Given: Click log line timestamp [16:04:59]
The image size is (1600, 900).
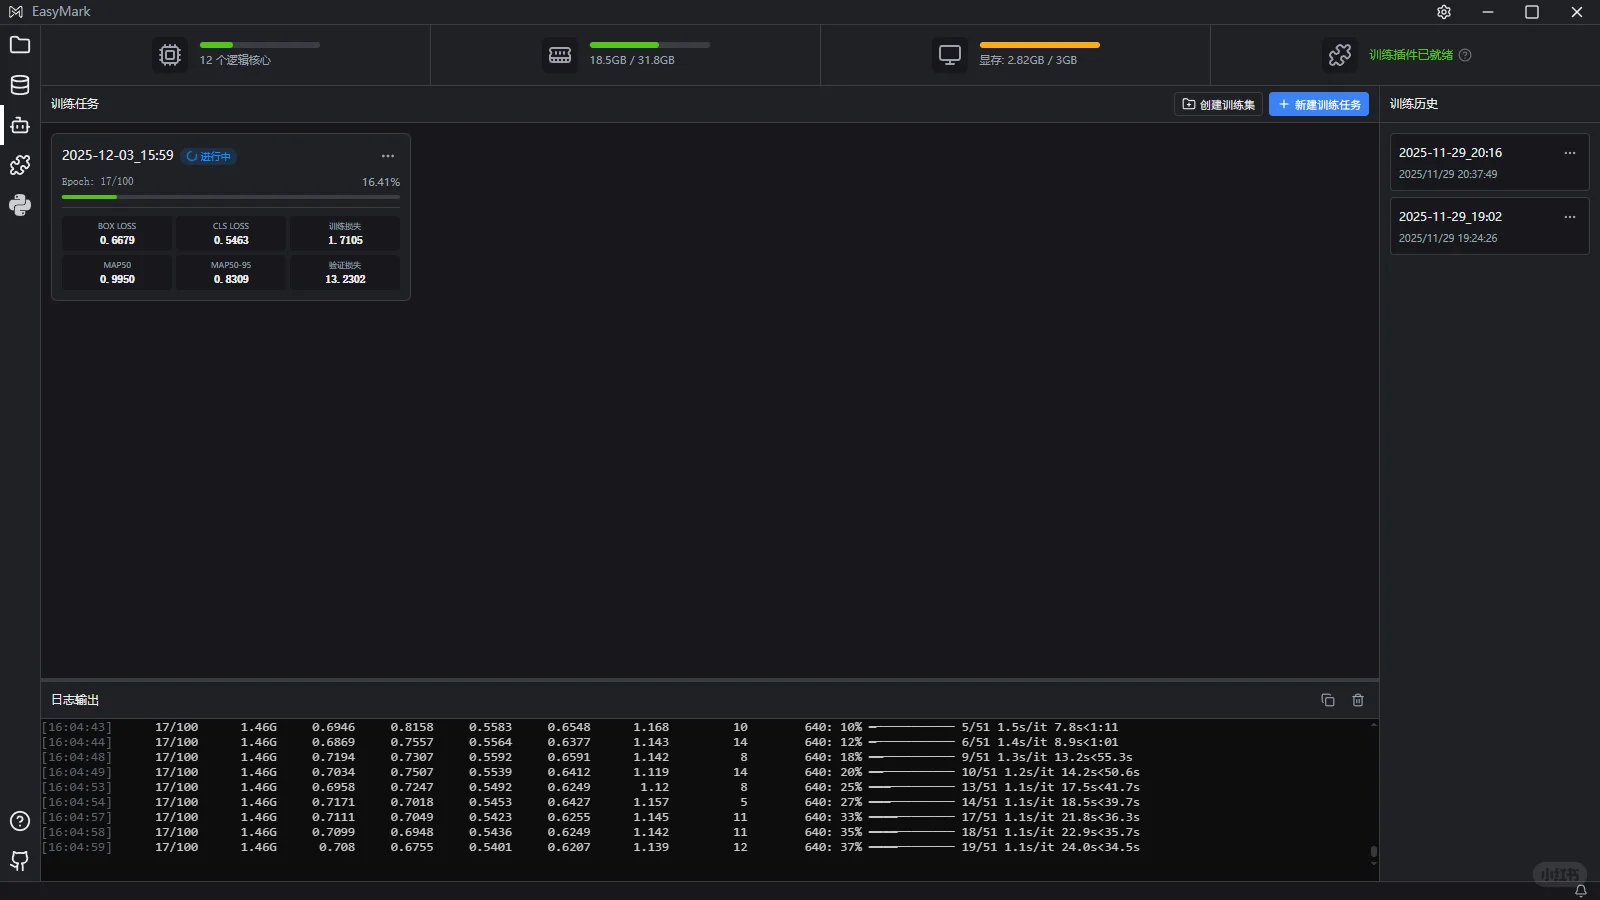Looking at the screenshot, I should (x=77, y=847).
